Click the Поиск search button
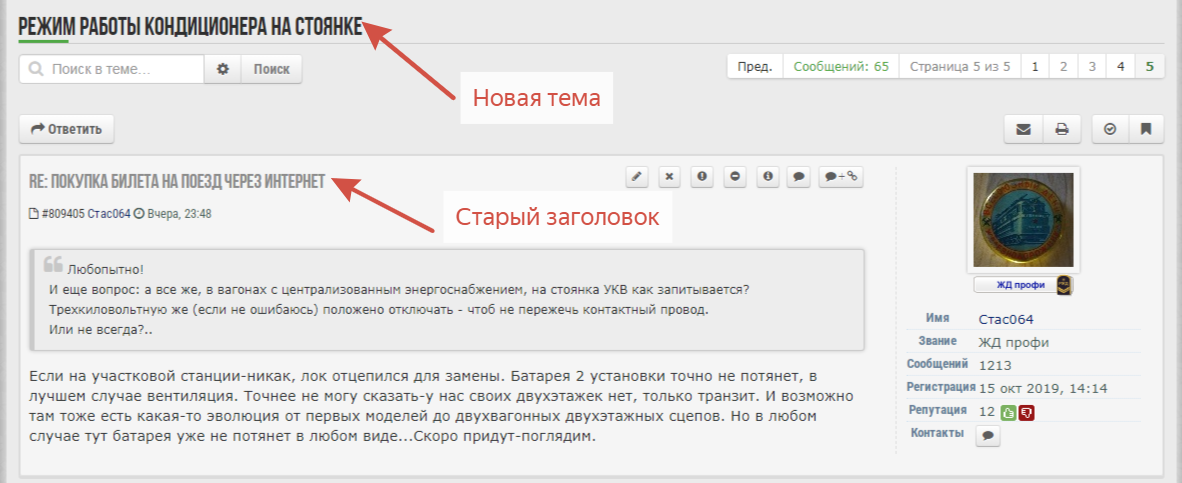 [x=272, y=69]
